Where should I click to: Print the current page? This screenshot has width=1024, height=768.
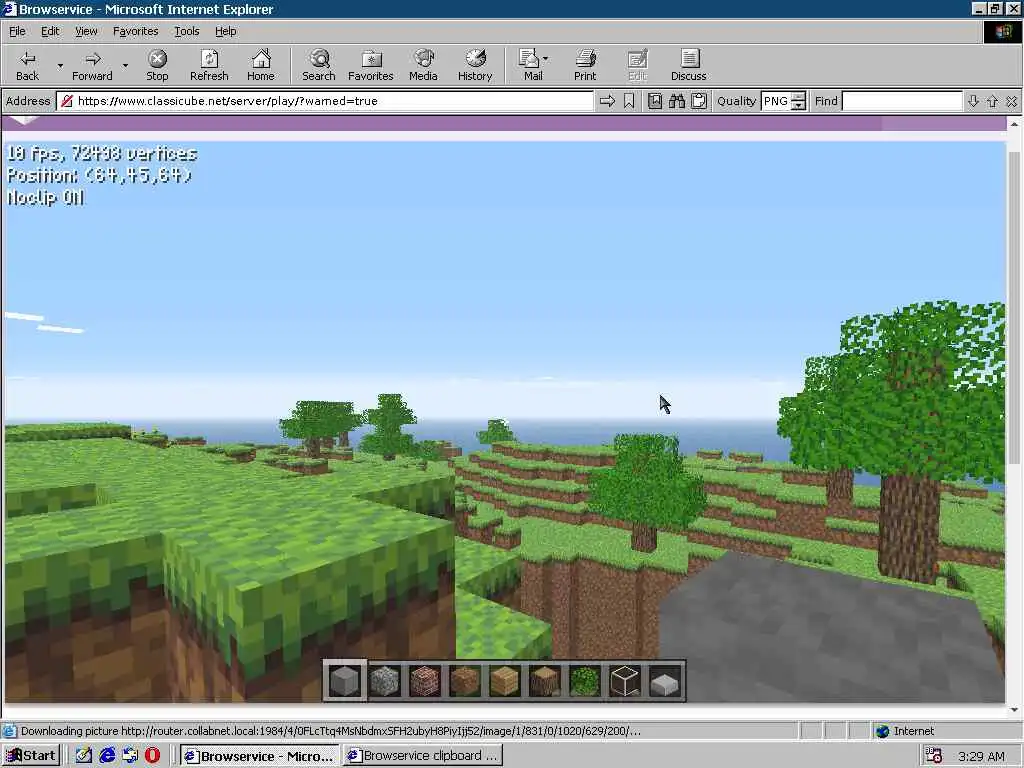pos(585,65)
